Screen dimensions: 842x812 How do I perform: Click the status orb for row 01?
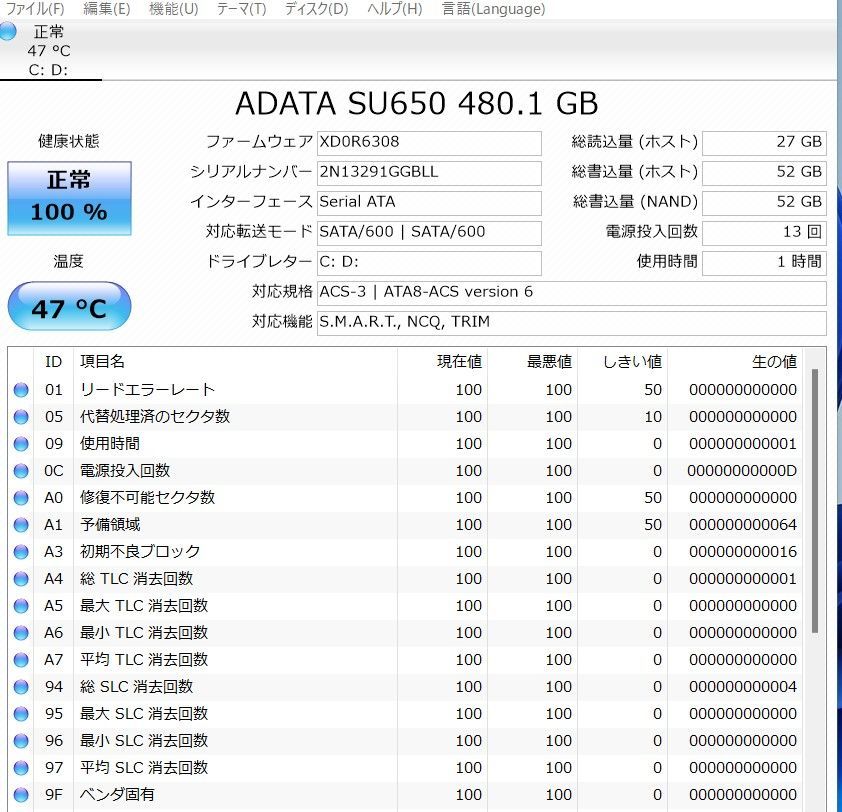click(21, 390)
